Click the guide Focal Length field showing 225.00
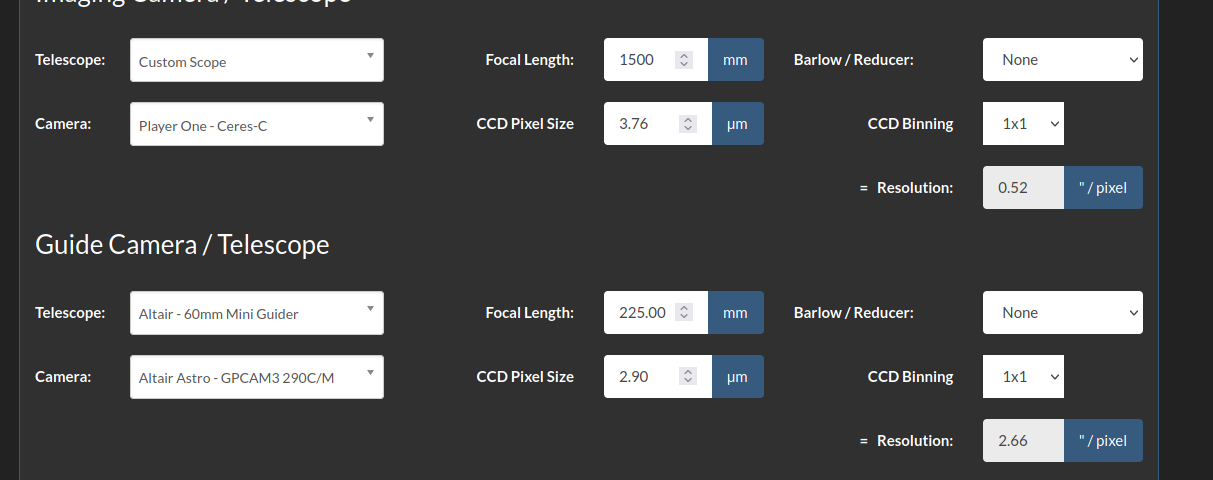Viewport: 1213px width, 480px height. pos(640,313)
